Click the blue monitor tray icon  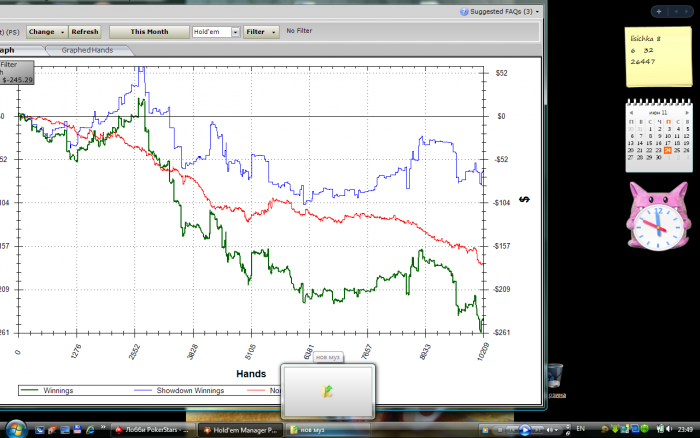click(634, 429)
